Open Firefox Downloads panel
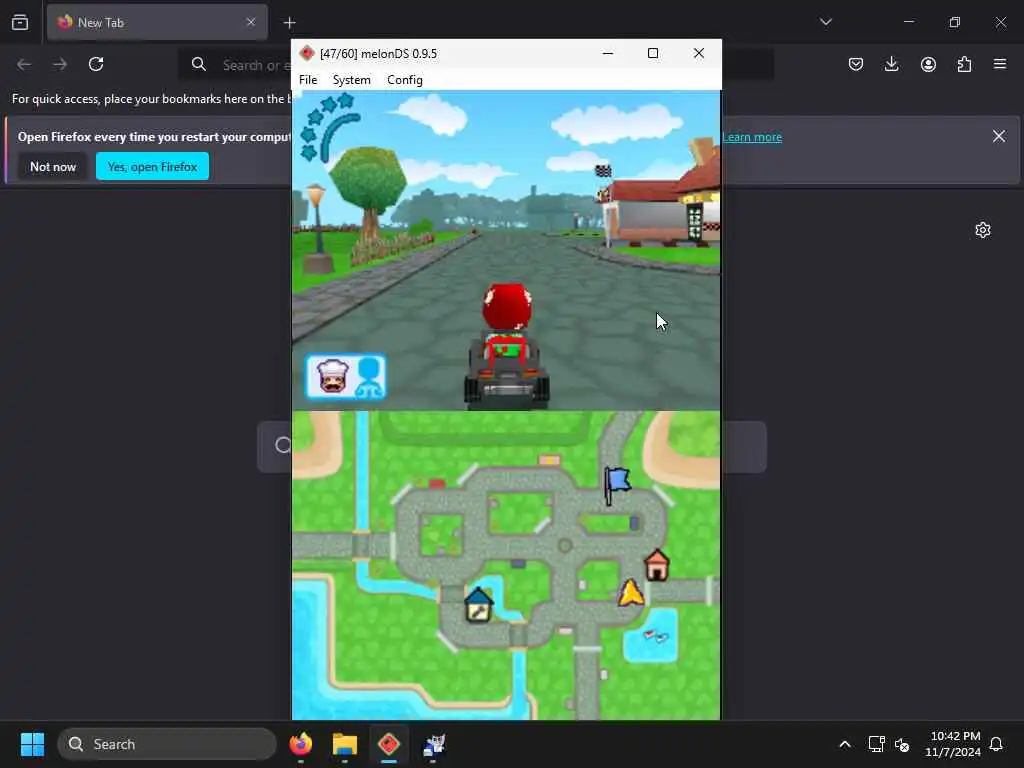The image size is (1024, 768). pos(891,64)
